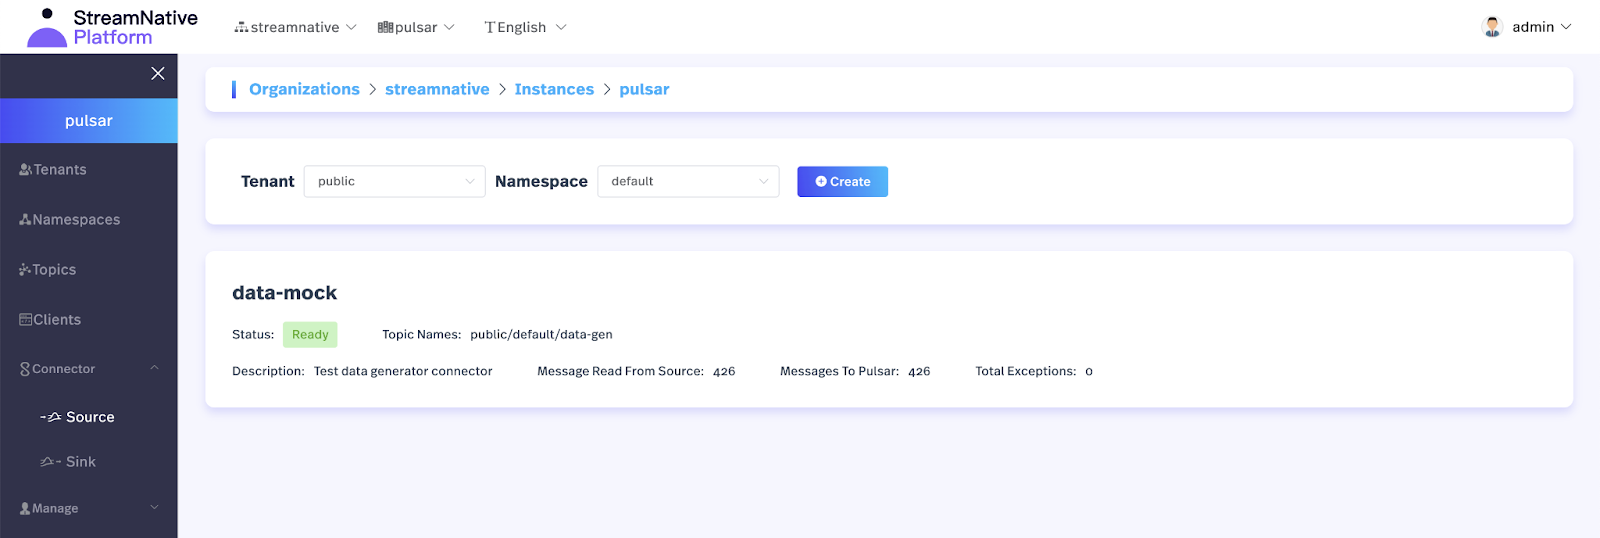Open the data-mock source connector
The height and width of the screenshot is (538, 1600).
point(285,293)
